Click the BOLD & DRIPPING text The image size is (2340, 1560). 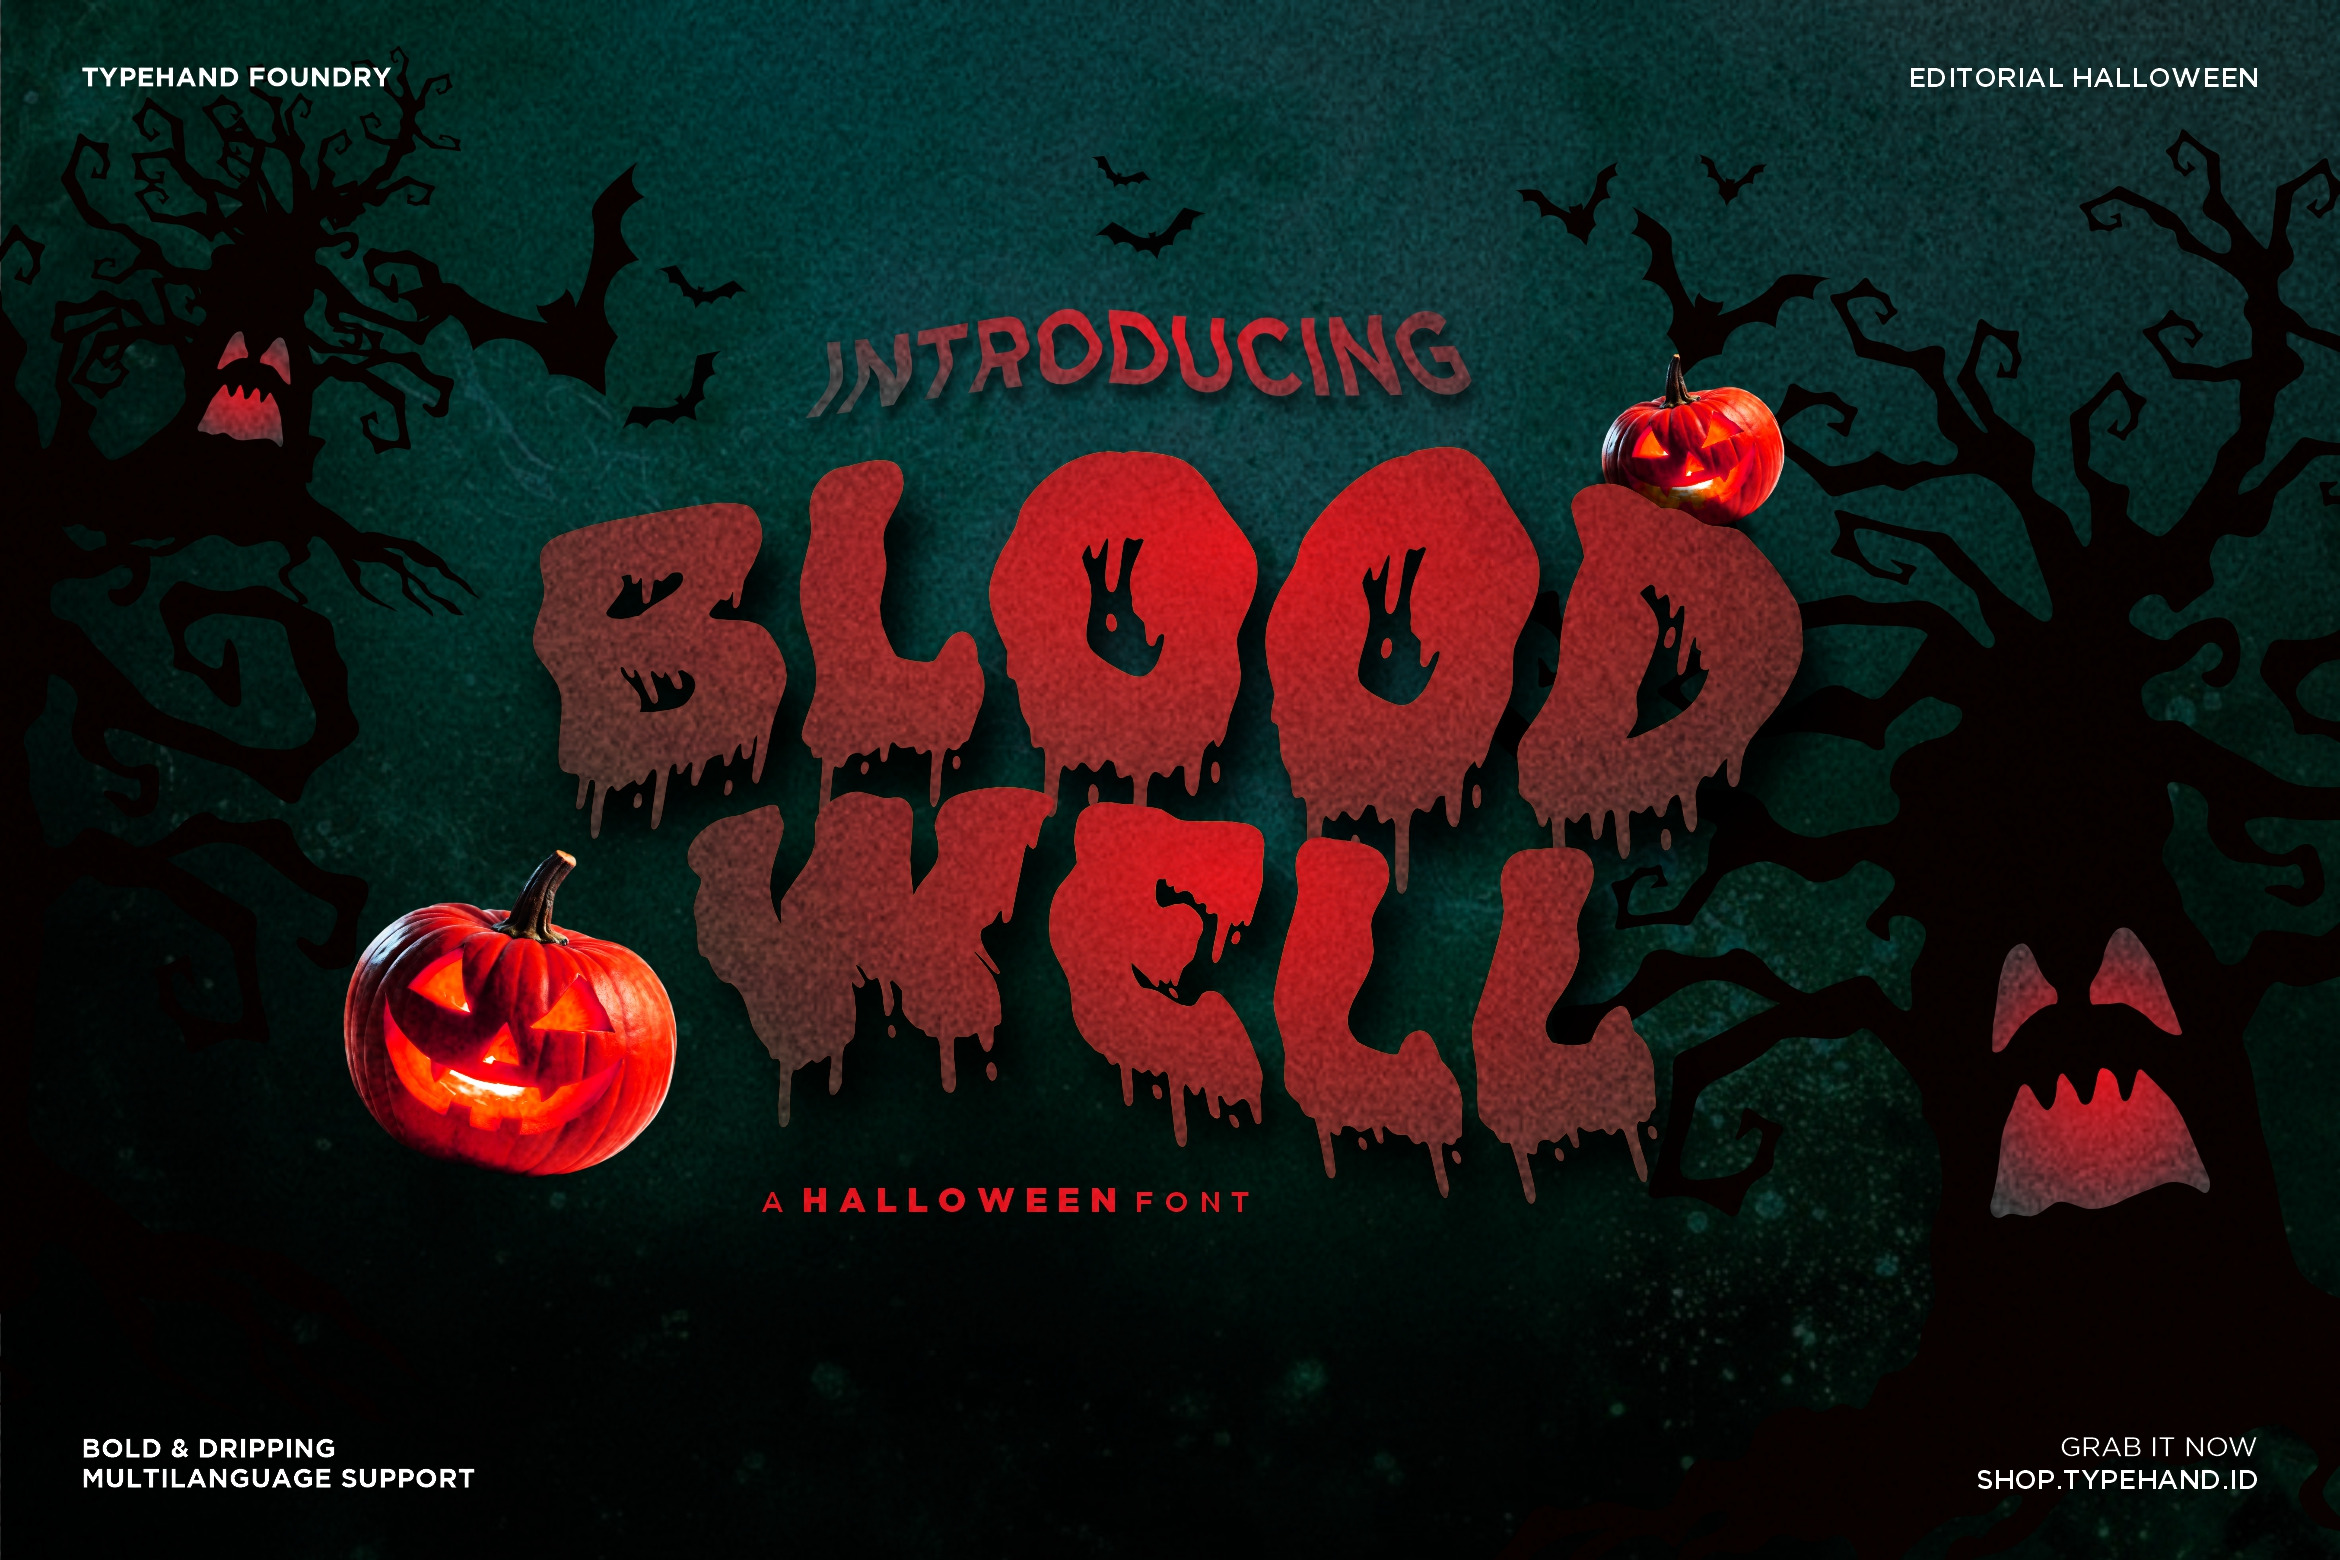pyautogui.click(x=208, y=1448)
